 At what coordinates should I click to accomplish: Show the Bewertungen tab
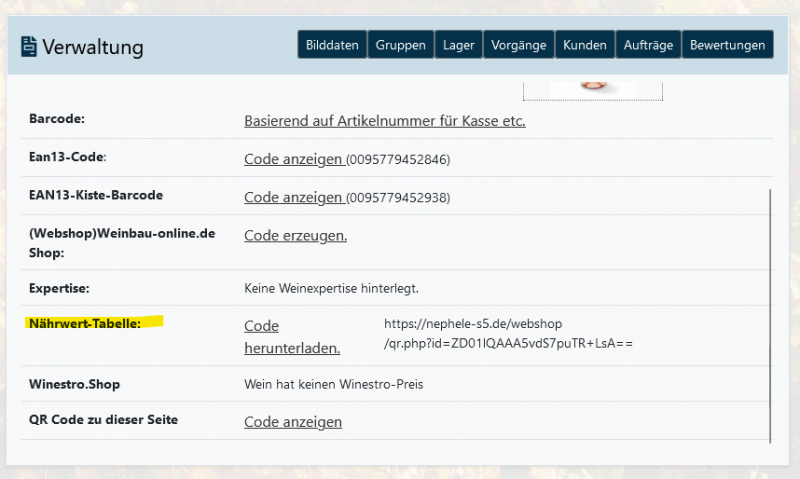728,45
